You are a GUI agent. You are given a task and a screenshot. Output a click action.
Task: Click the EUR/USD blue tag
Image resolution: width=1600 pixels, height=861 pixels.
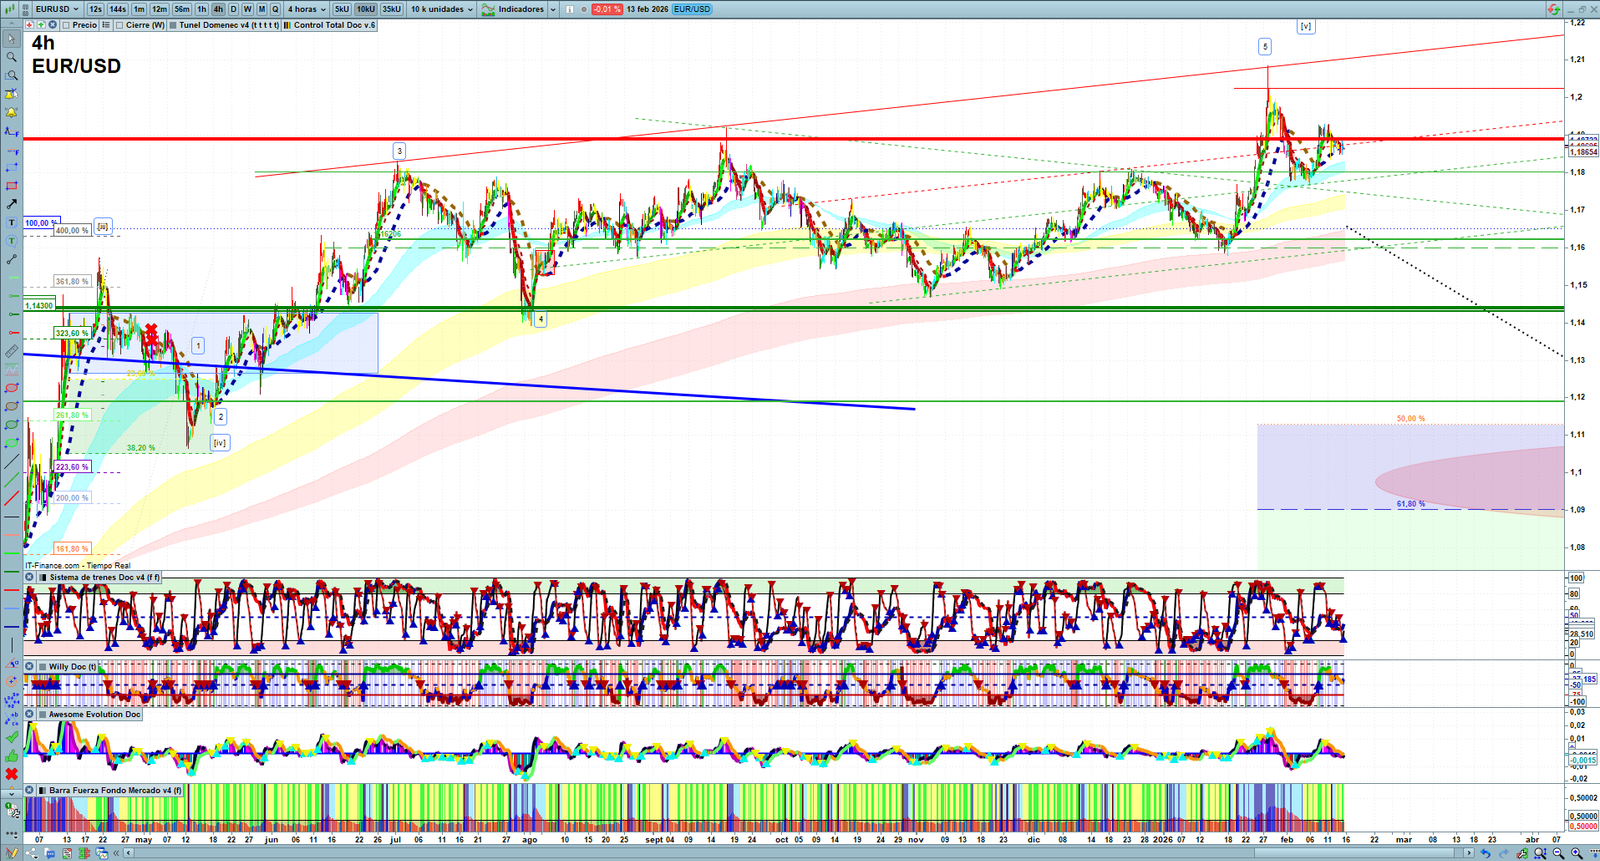[x=692, y=9]
